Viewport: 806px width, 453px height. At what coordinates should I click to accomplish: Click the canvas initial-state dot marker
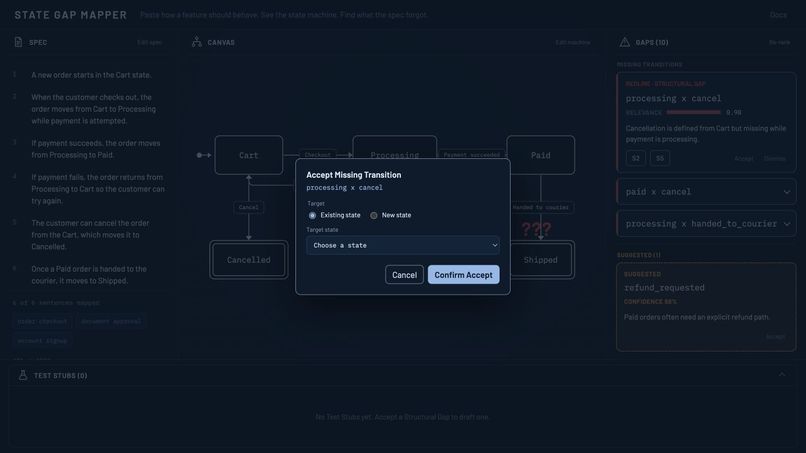pyautogui.click(x=199, y=155)
